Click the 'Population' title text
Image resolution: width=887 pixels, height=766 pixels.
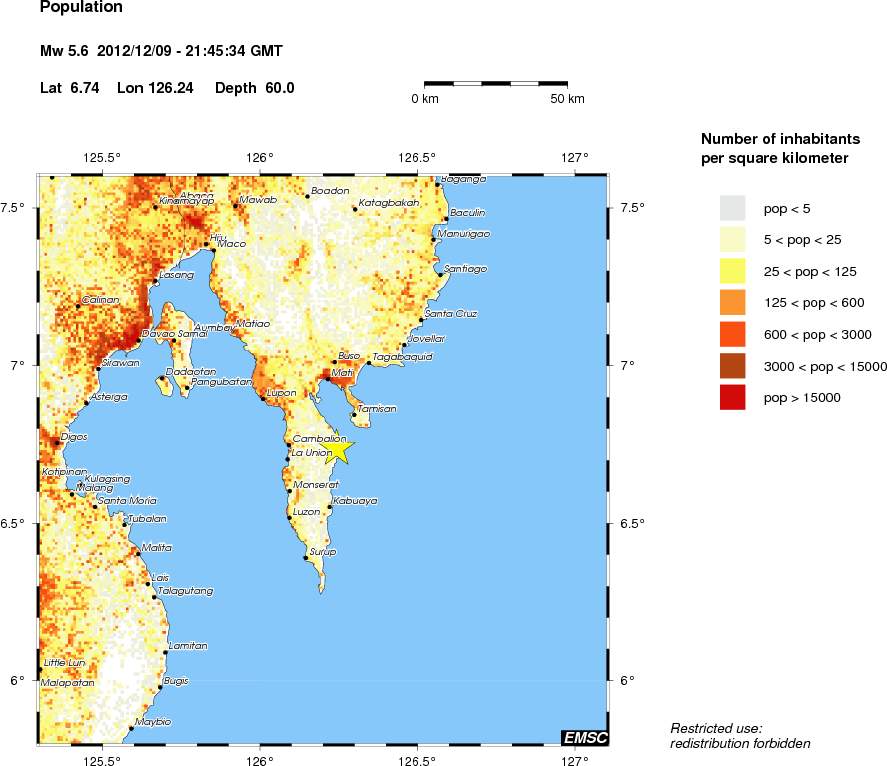81,7
